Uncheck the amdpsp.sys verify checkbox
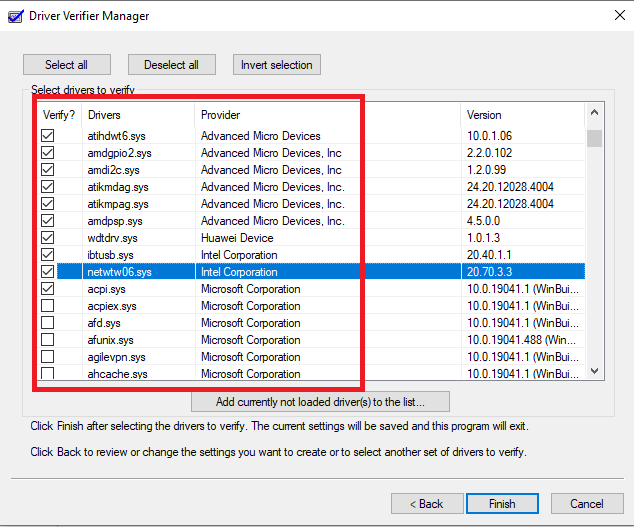This screenshot has width=634, height=527. (x=48, y=220)
